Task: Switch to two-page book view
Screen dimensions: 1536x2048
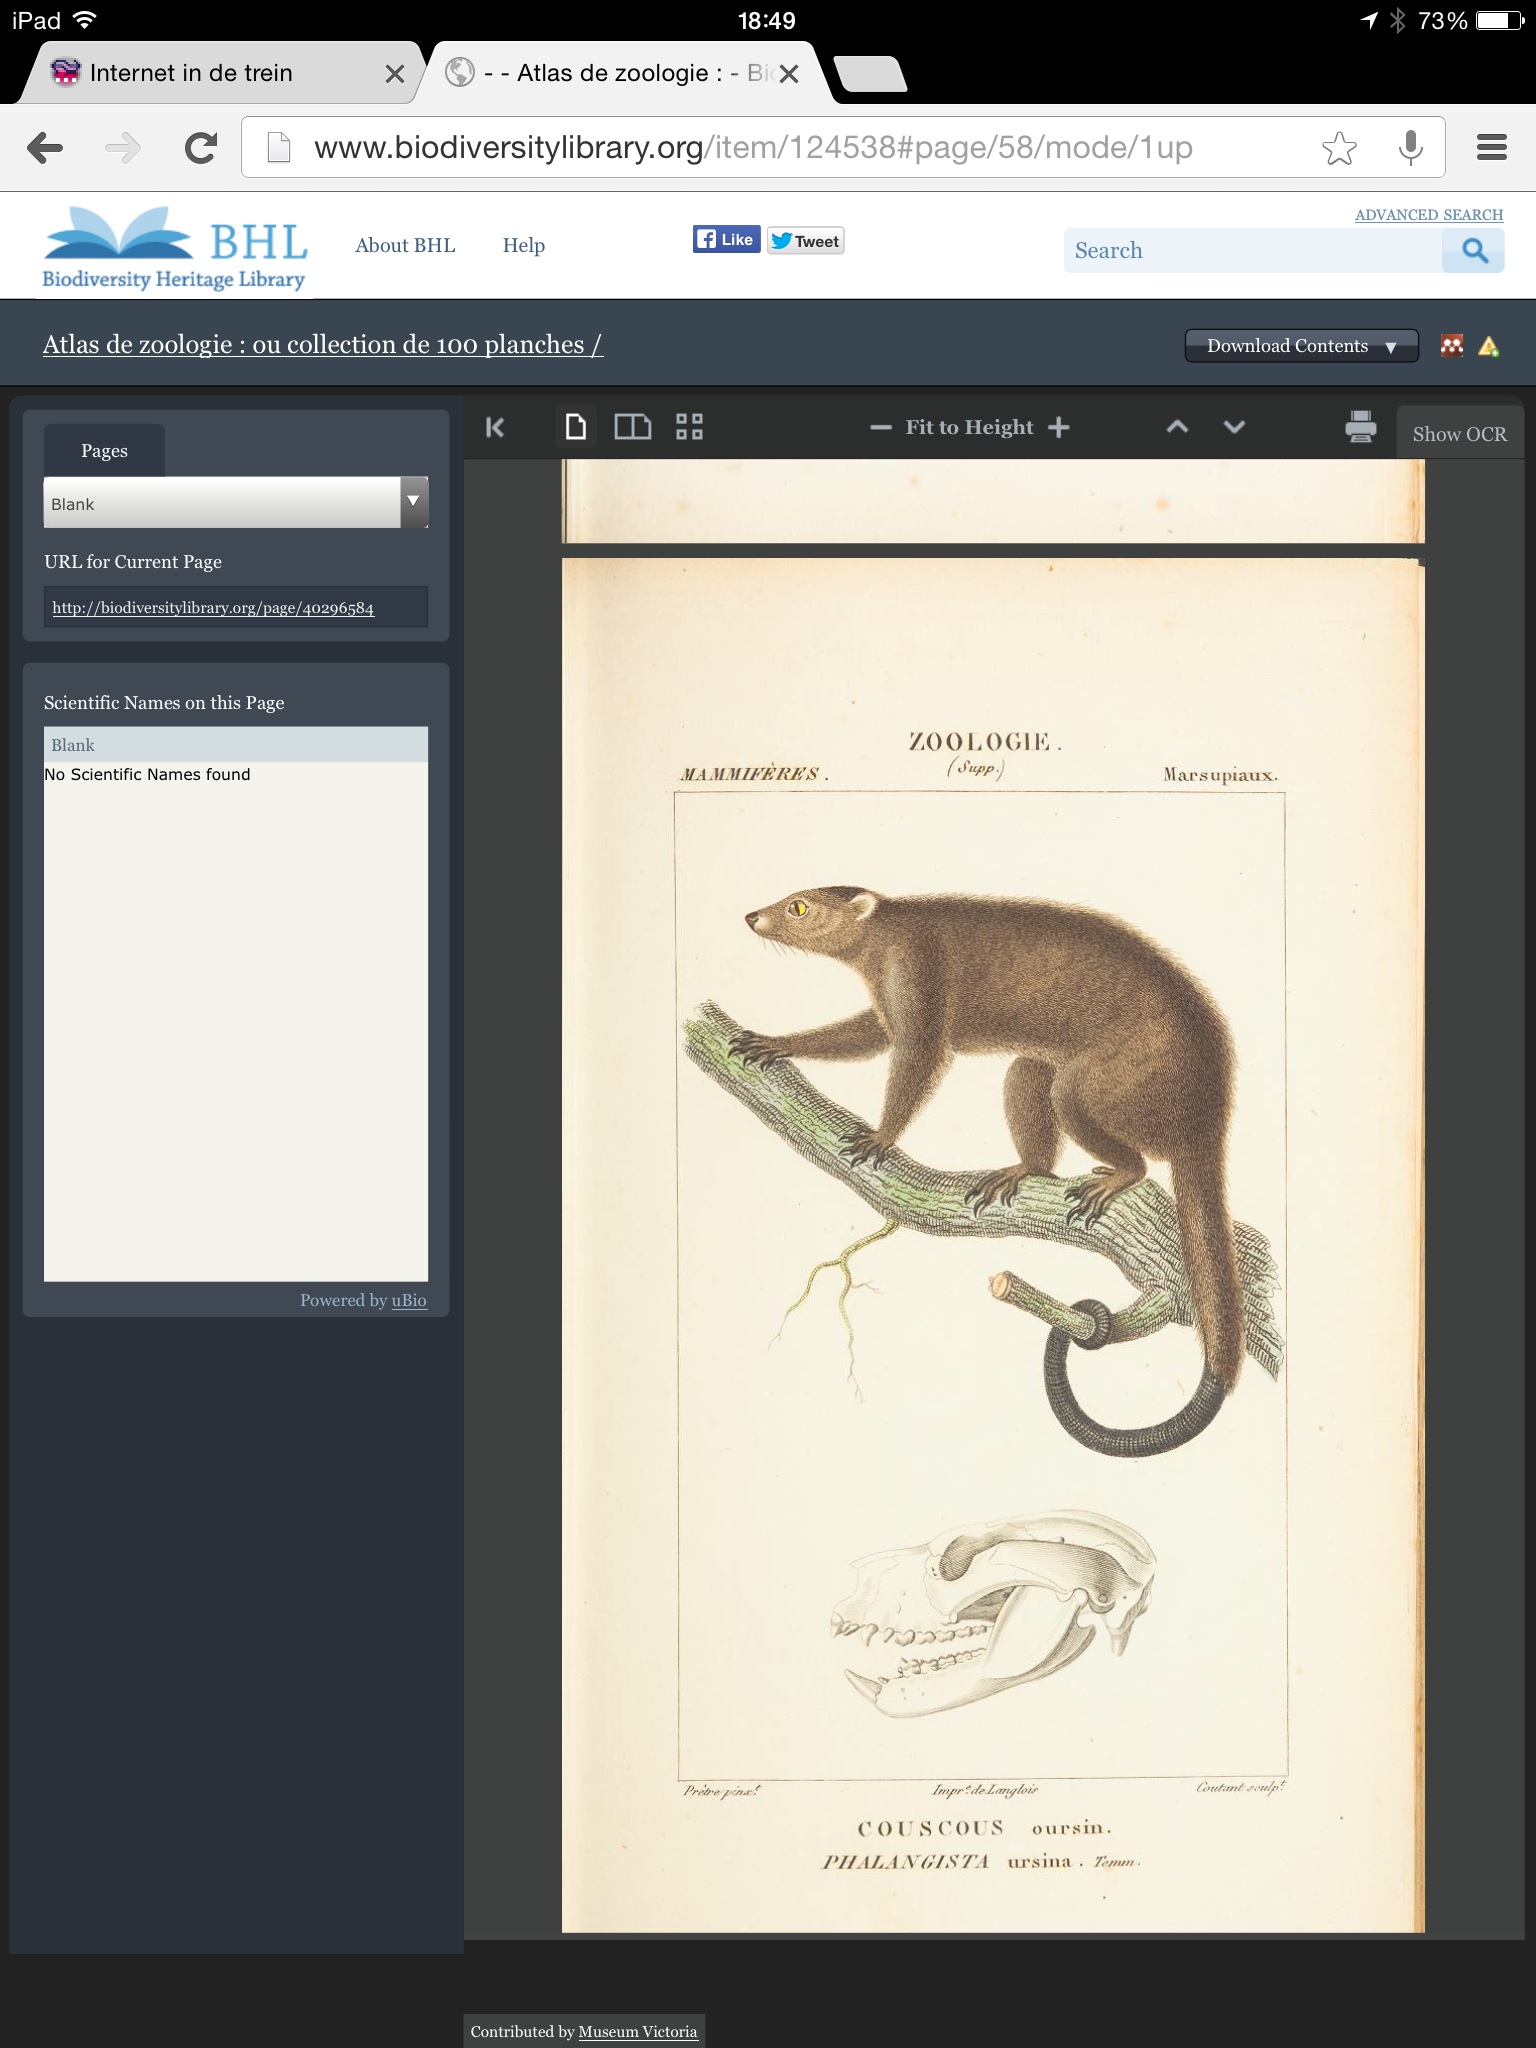Action: [632, 428]
